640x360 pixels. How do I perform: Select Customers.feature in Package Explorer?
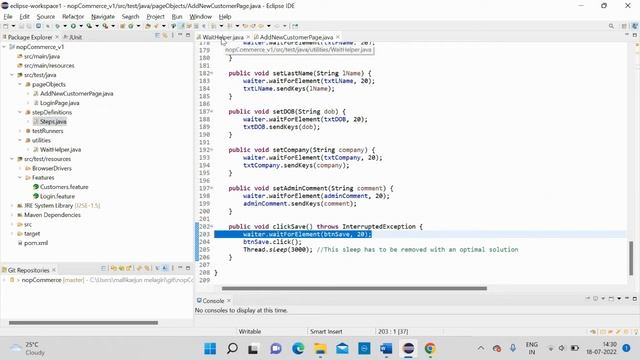click(64, 187)
